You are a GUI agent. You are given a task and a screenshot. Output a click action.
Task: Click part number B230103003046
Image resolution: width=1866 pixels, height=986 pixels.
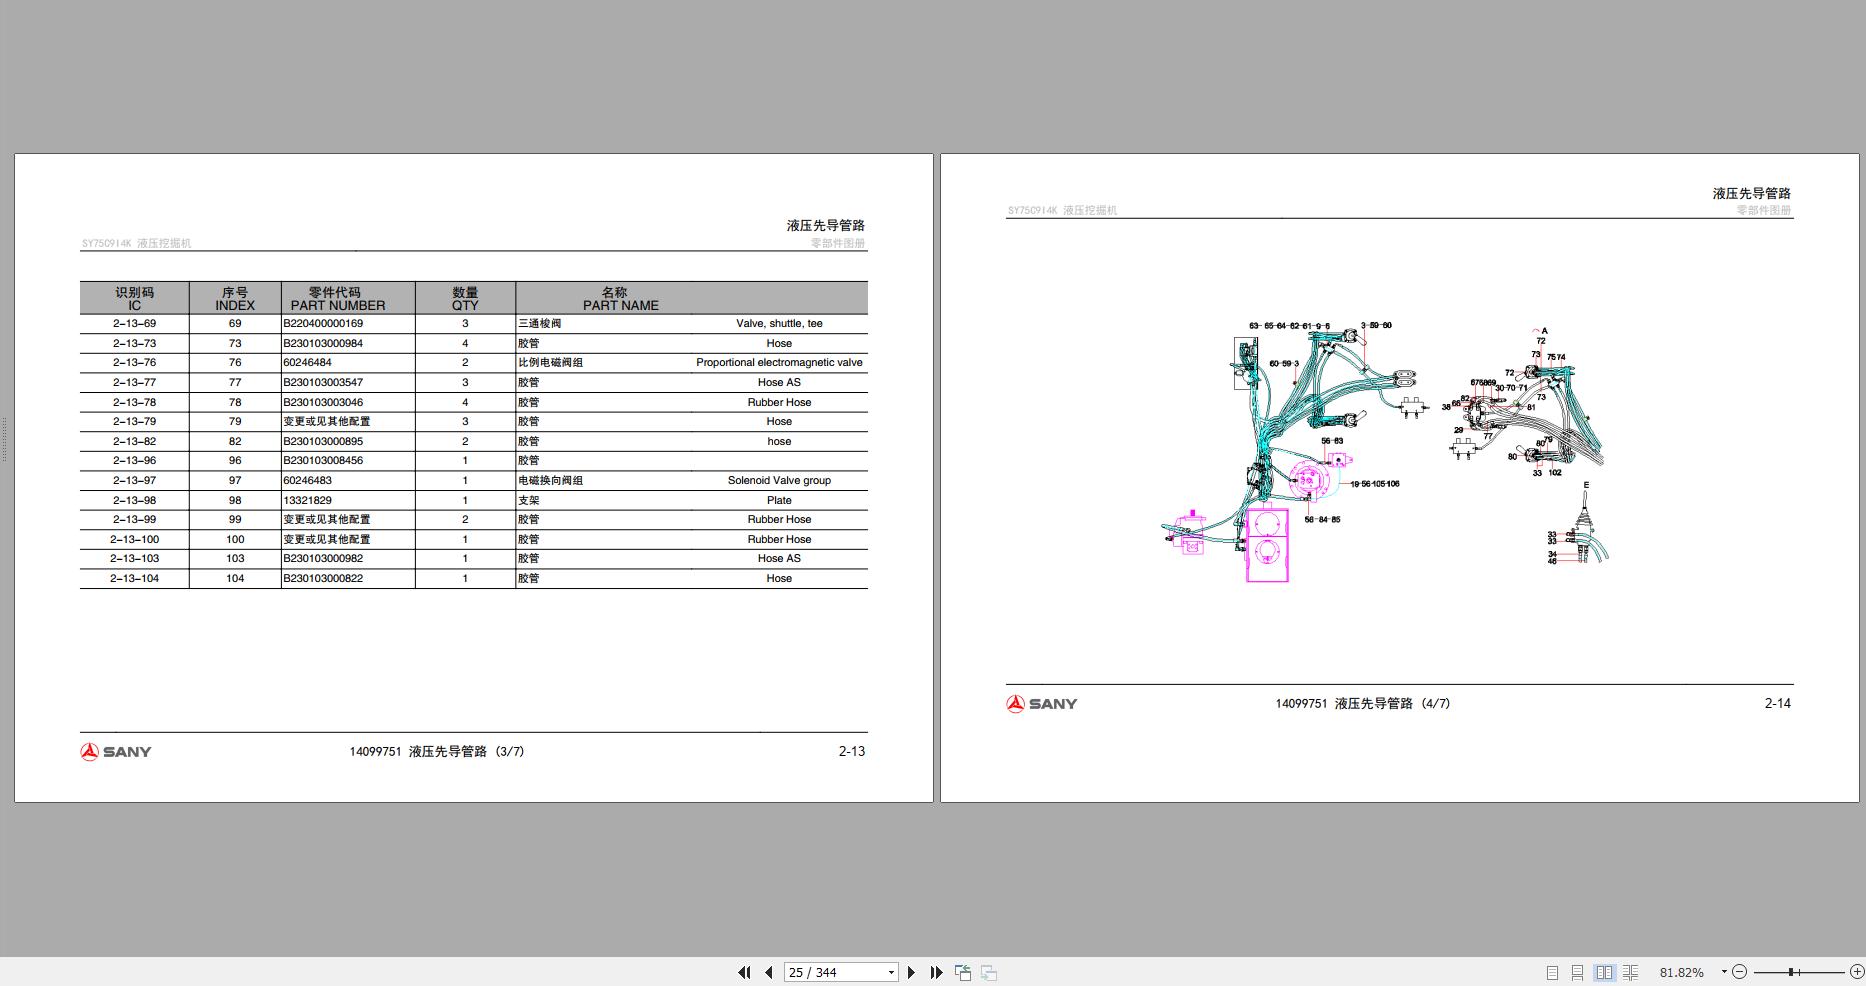[323, 403]
